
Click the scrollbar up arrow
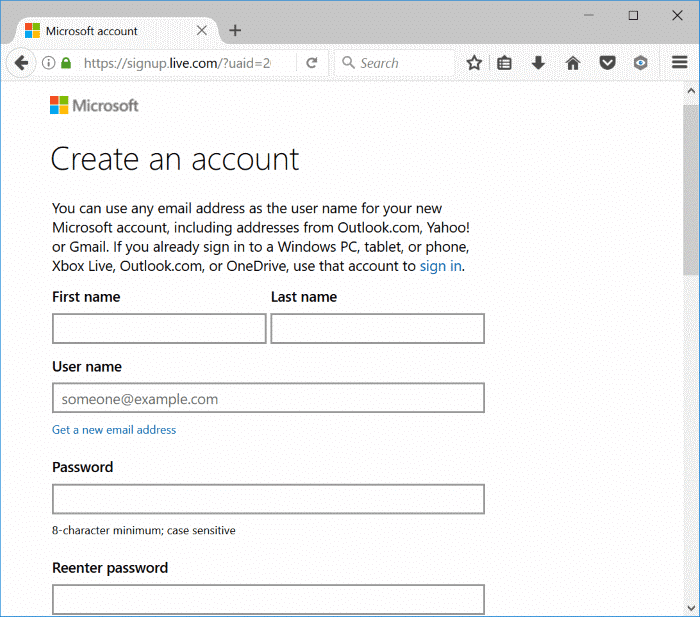(x=691, y=91)
